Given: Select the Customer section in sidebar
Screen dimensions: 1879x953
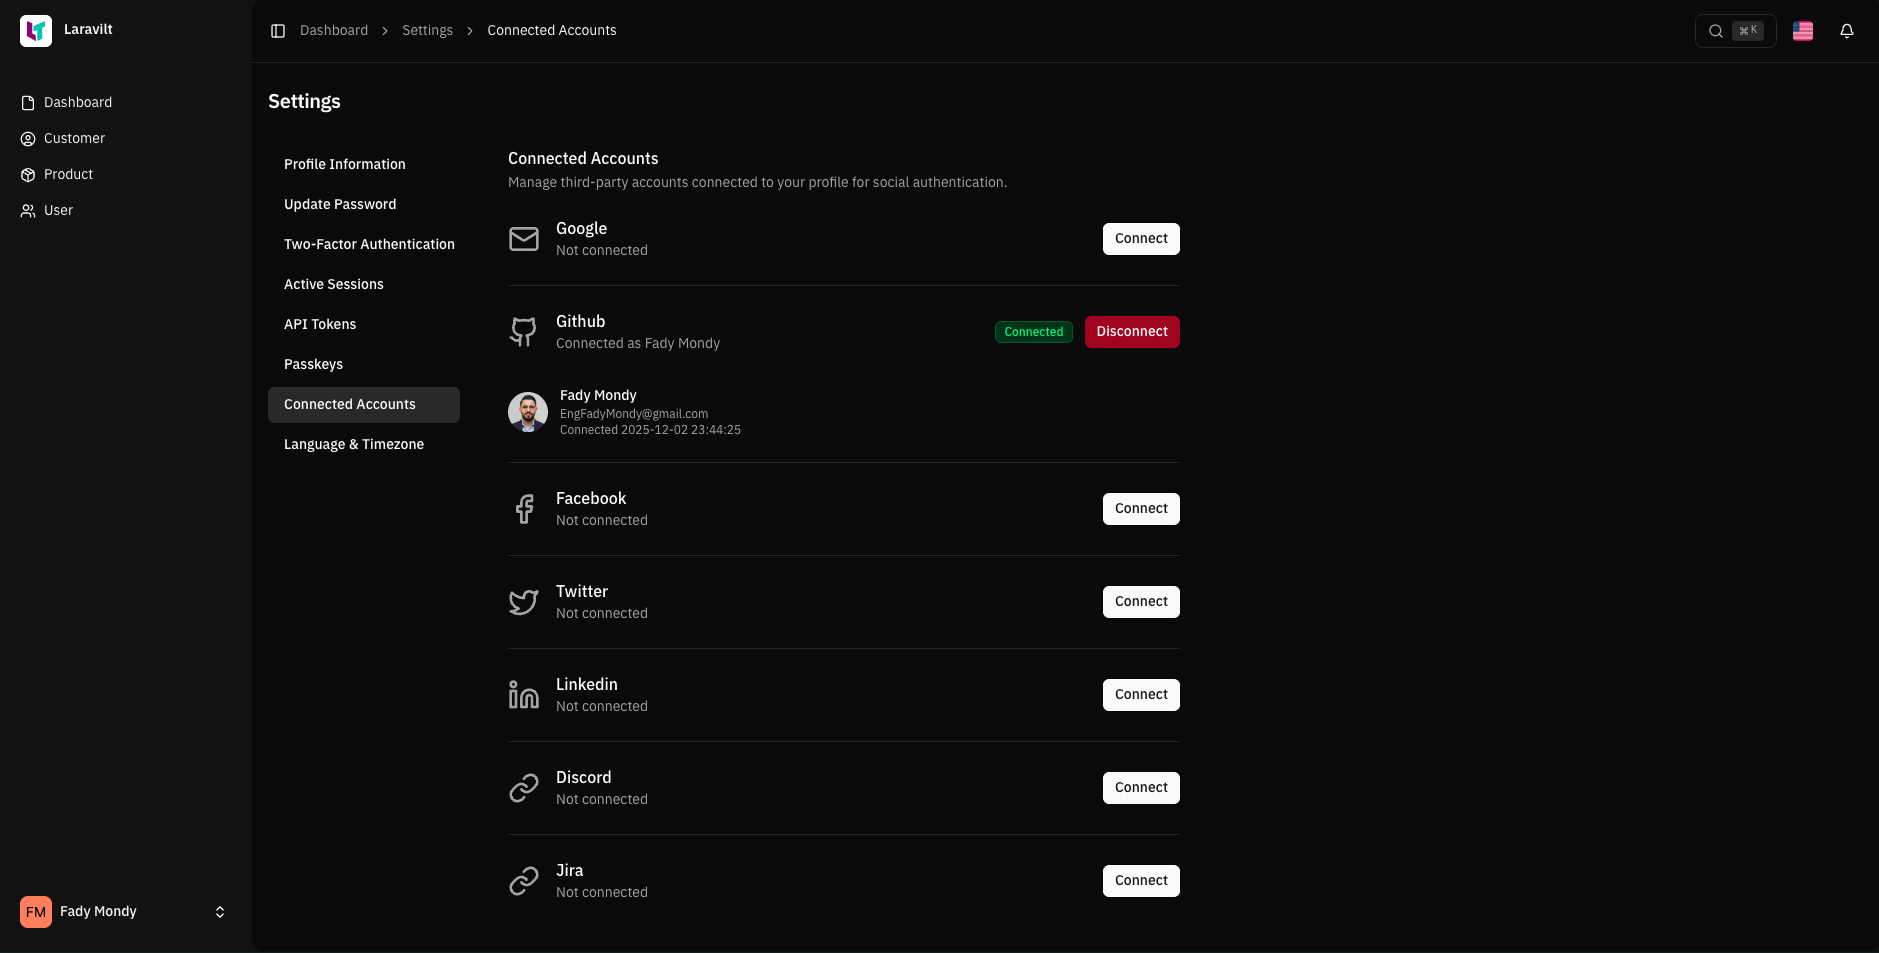Looking at the screenshot, I should point(74,138).
